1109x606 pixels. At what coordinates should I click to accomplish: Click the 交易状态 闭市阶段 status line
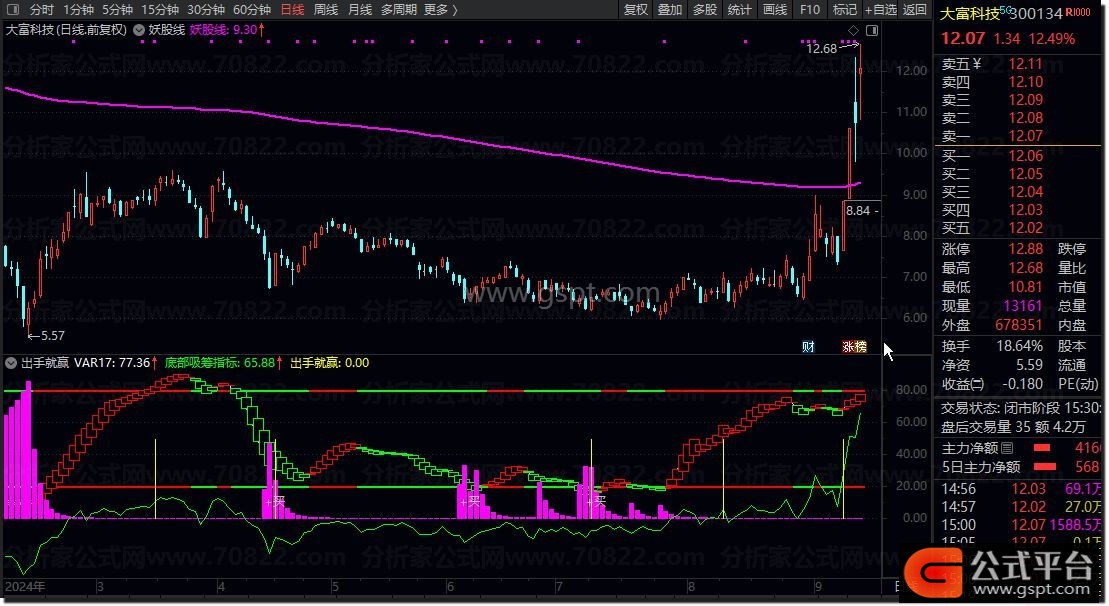click(1021, 408)
